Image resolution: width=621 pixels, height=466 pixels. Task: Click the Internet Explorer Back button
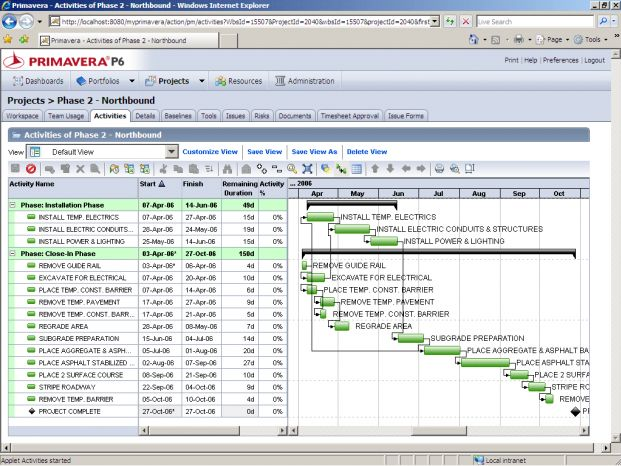click(10, 21)
